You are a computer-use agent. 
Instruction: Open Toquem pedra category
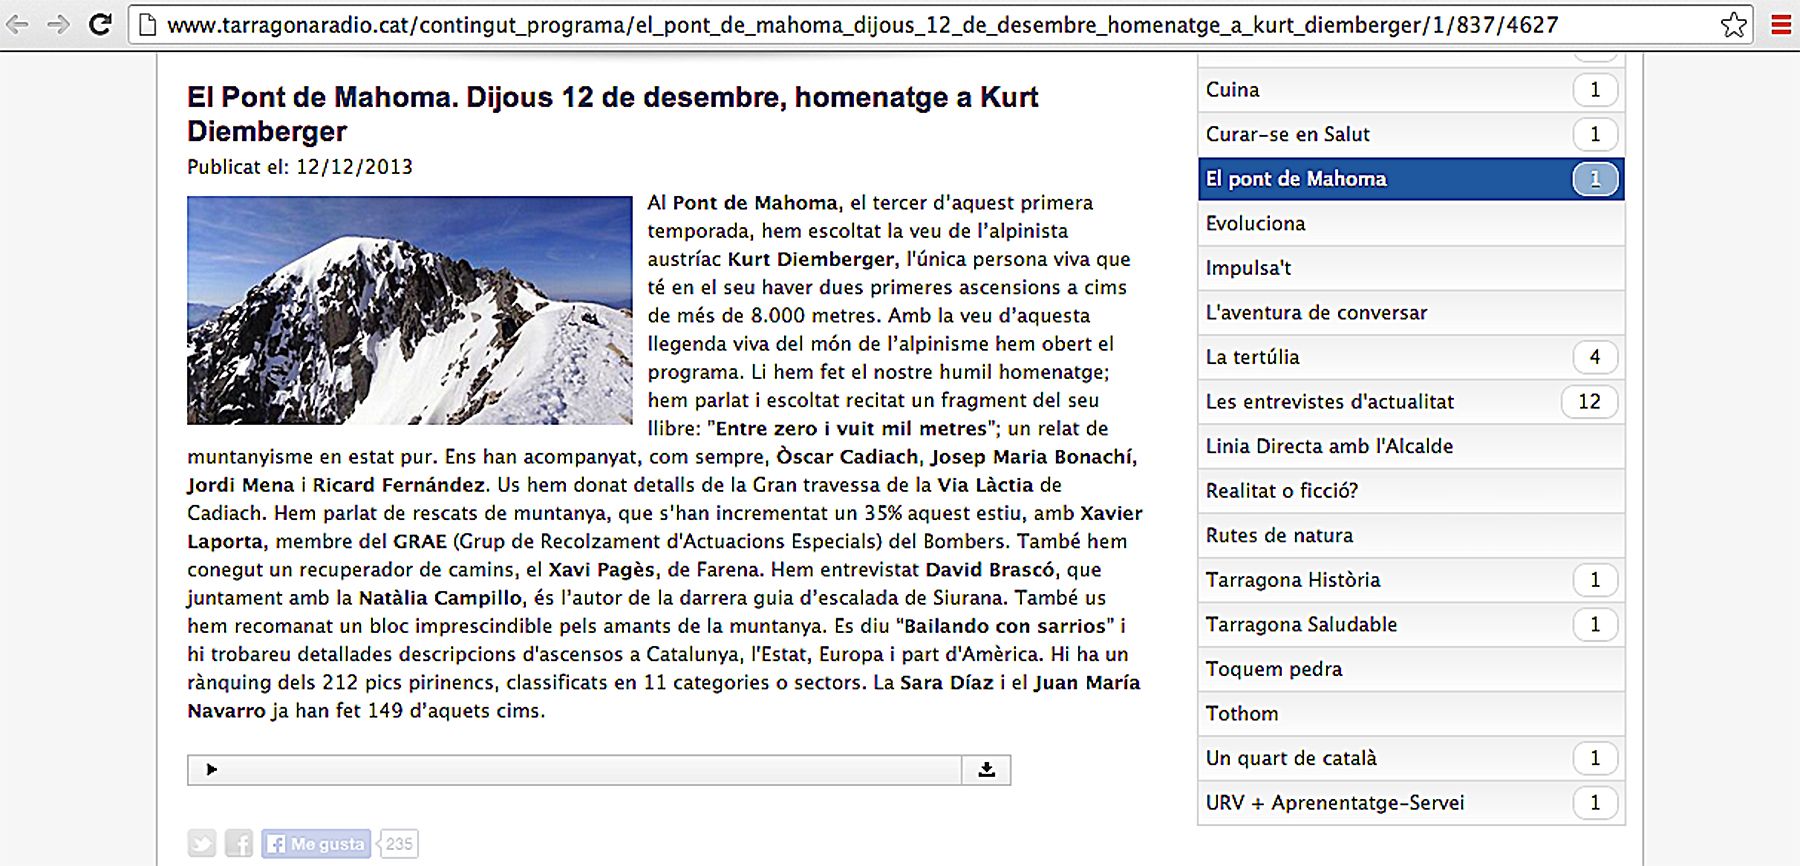click(x=1411, y=669)
